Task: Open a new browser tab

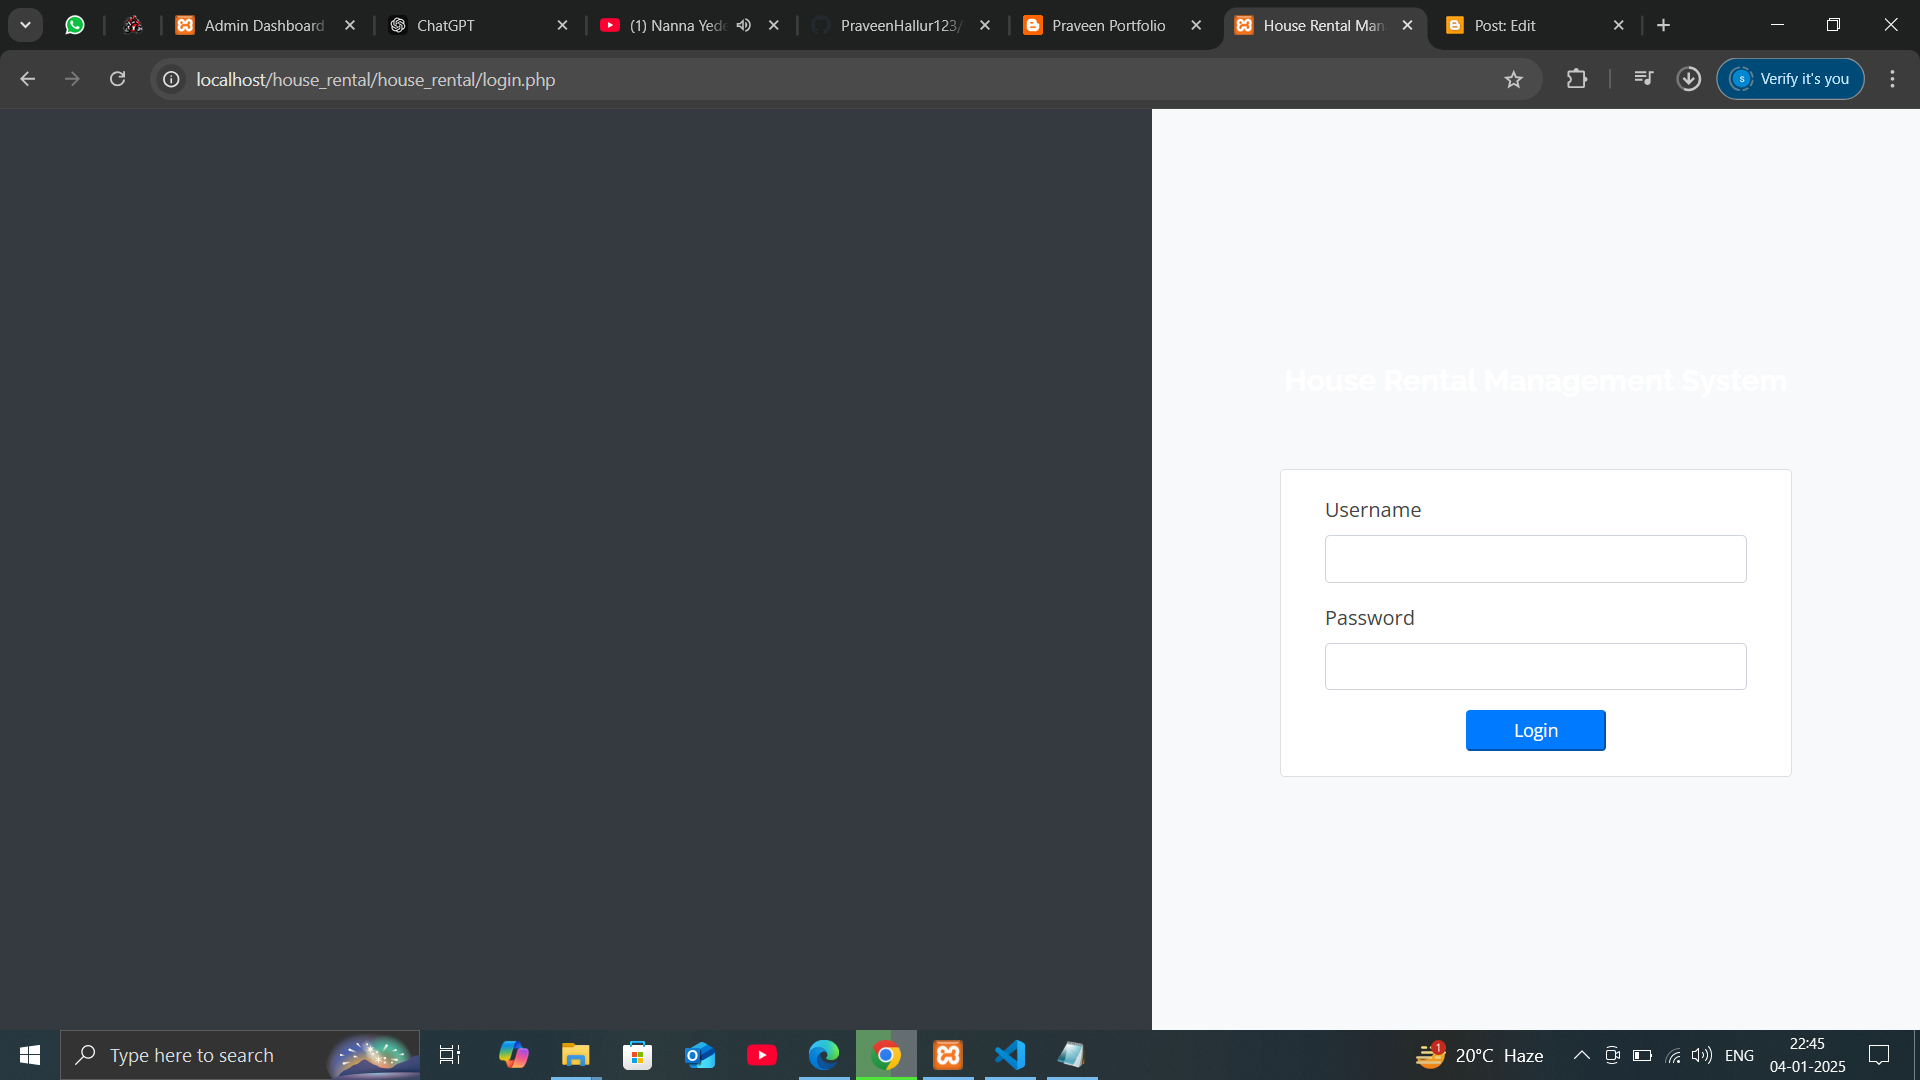Action: (x=1663, y=25)
